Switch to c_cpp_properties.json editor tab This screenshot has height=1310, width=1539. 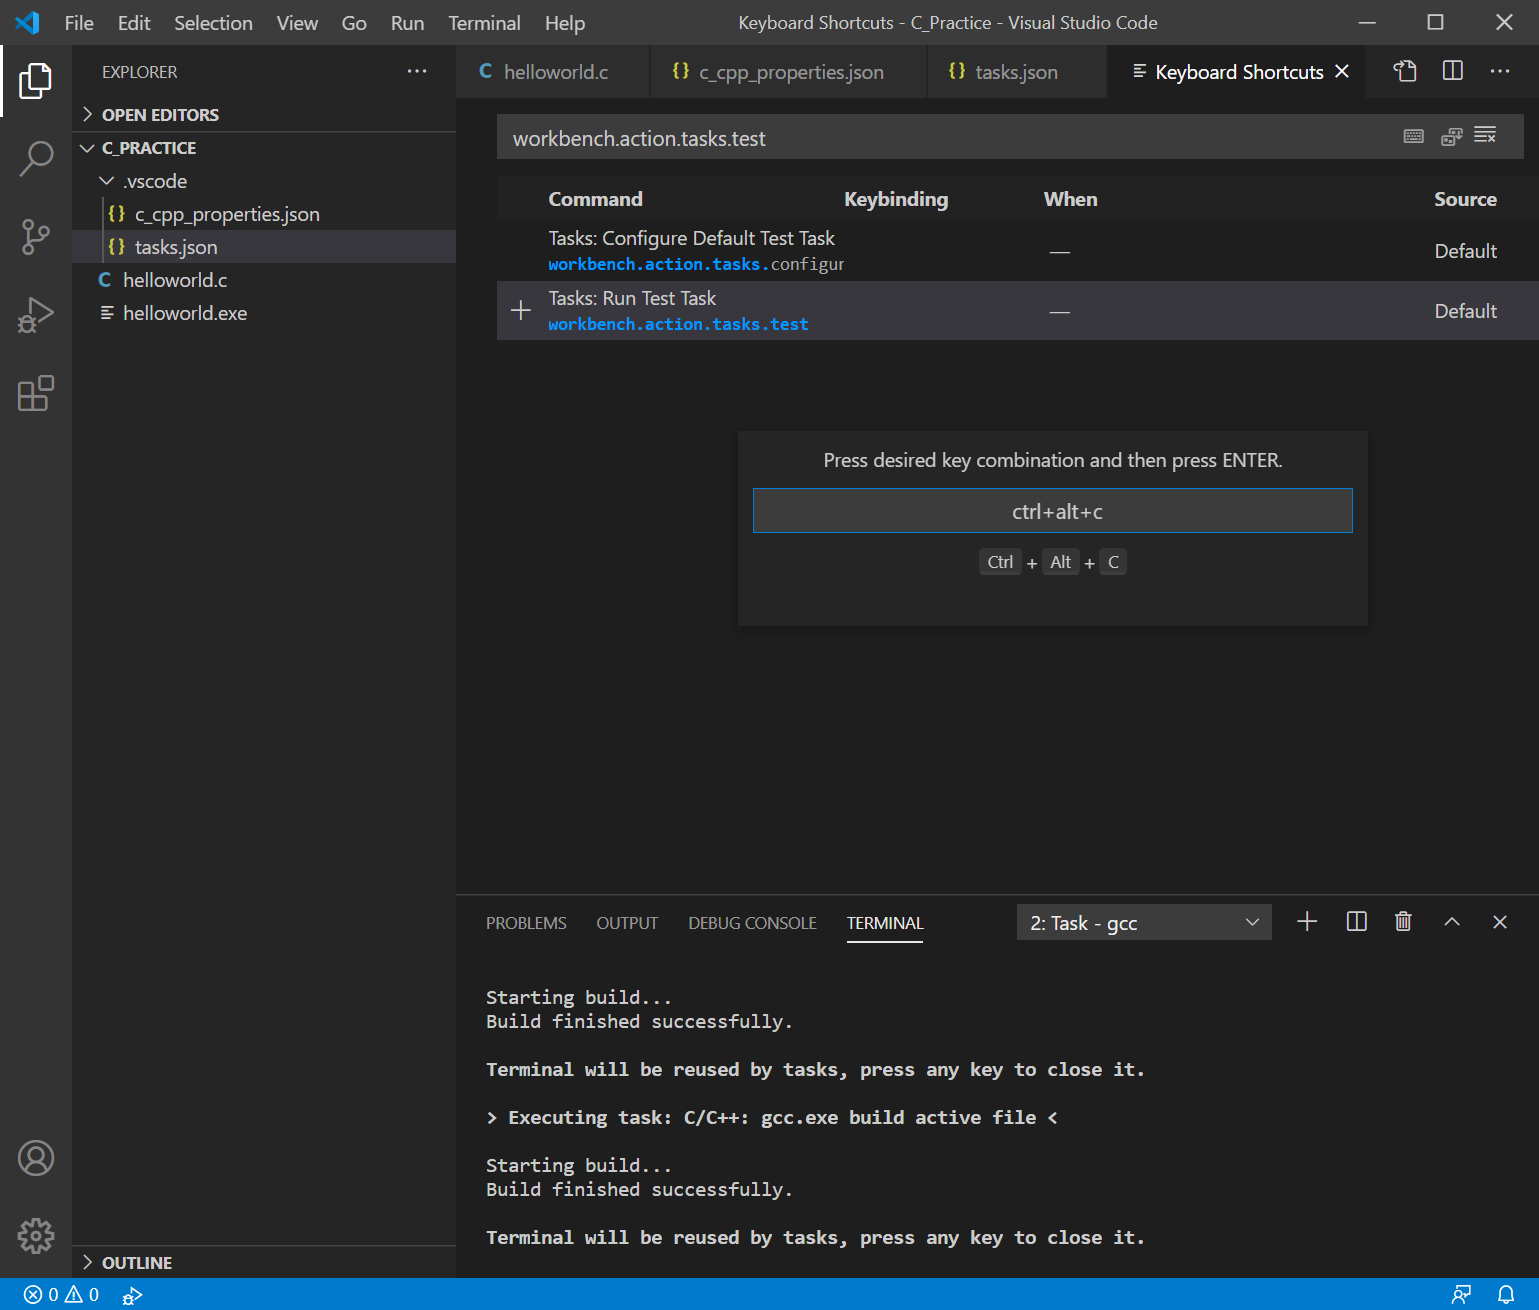(x=789, y=71)
